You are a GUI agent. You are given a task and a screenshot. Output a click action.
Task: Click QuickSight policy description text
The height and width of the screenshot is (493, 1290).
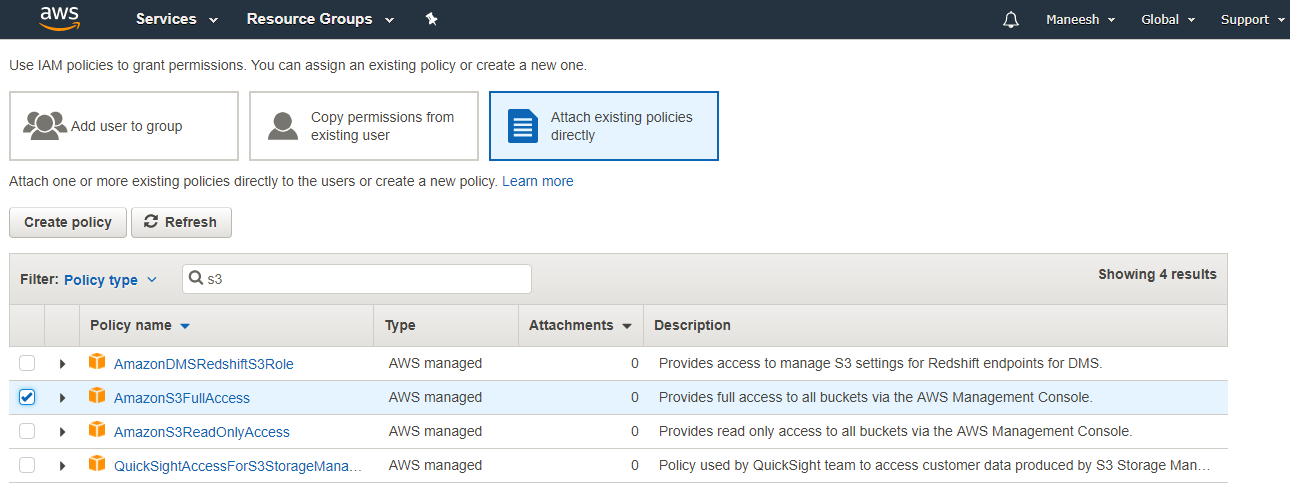pos(935,465)
